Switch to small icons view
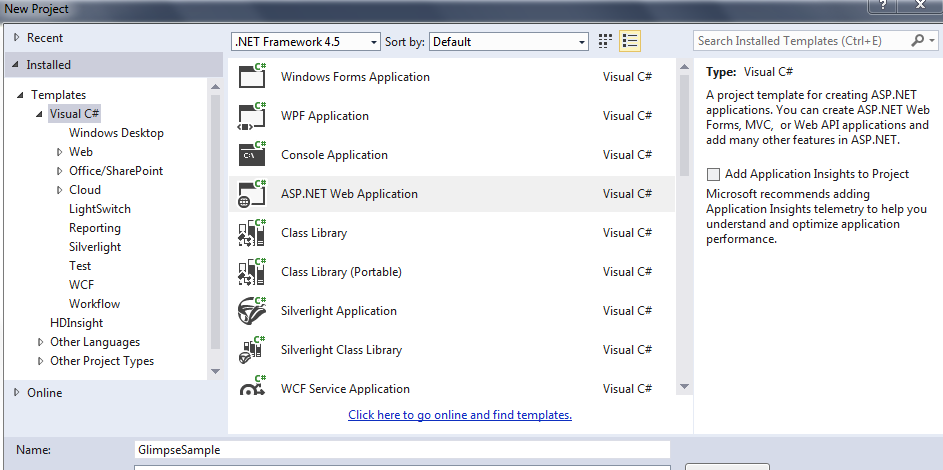This screenshot has height=470, width=943. (605, 41)
